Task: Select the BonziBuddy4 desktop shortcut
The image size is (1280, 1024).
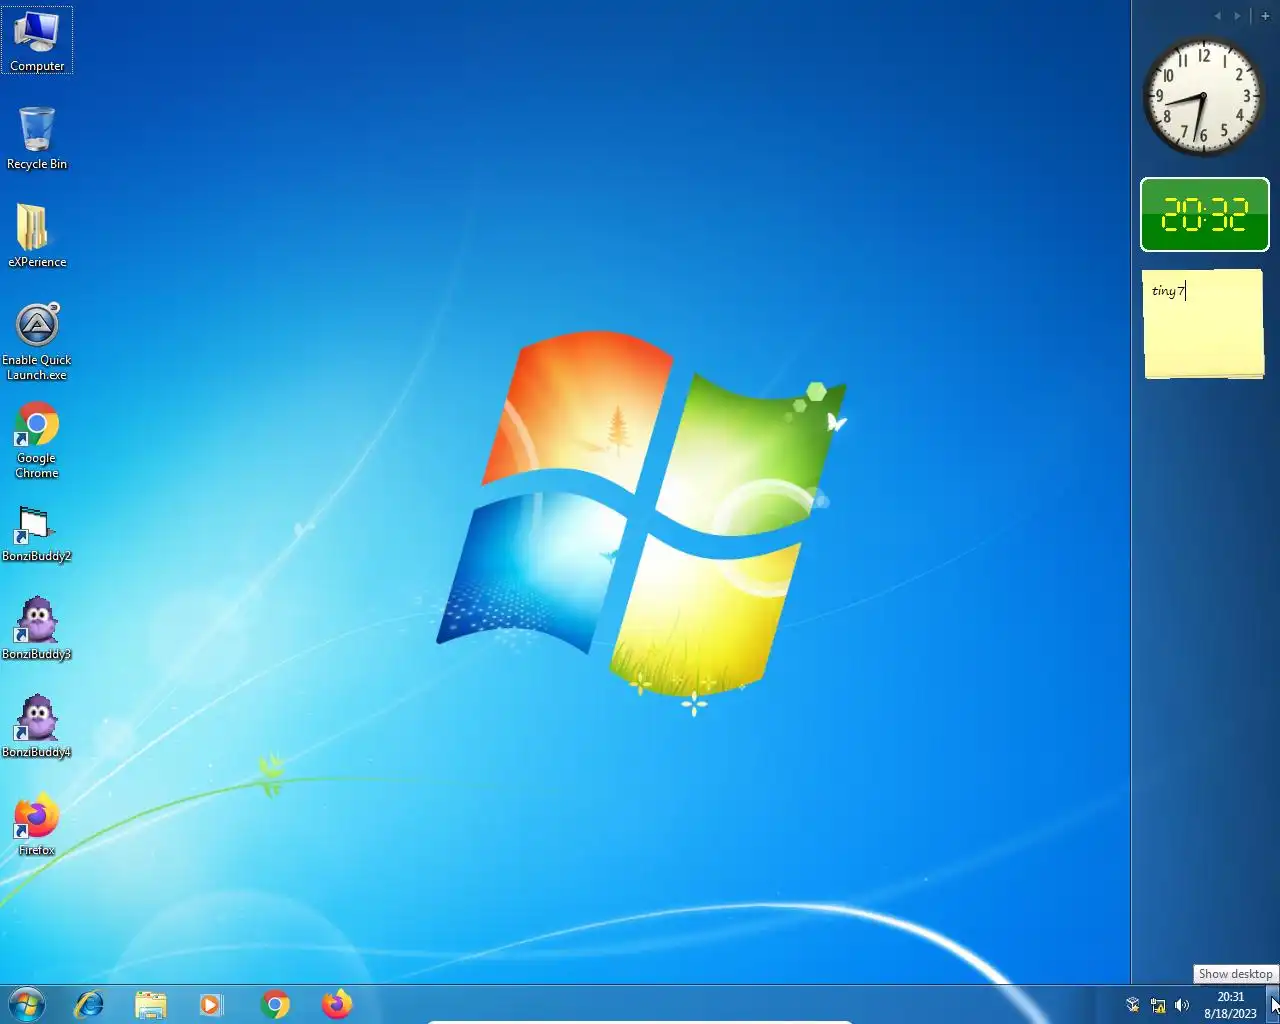Action: 37,726
